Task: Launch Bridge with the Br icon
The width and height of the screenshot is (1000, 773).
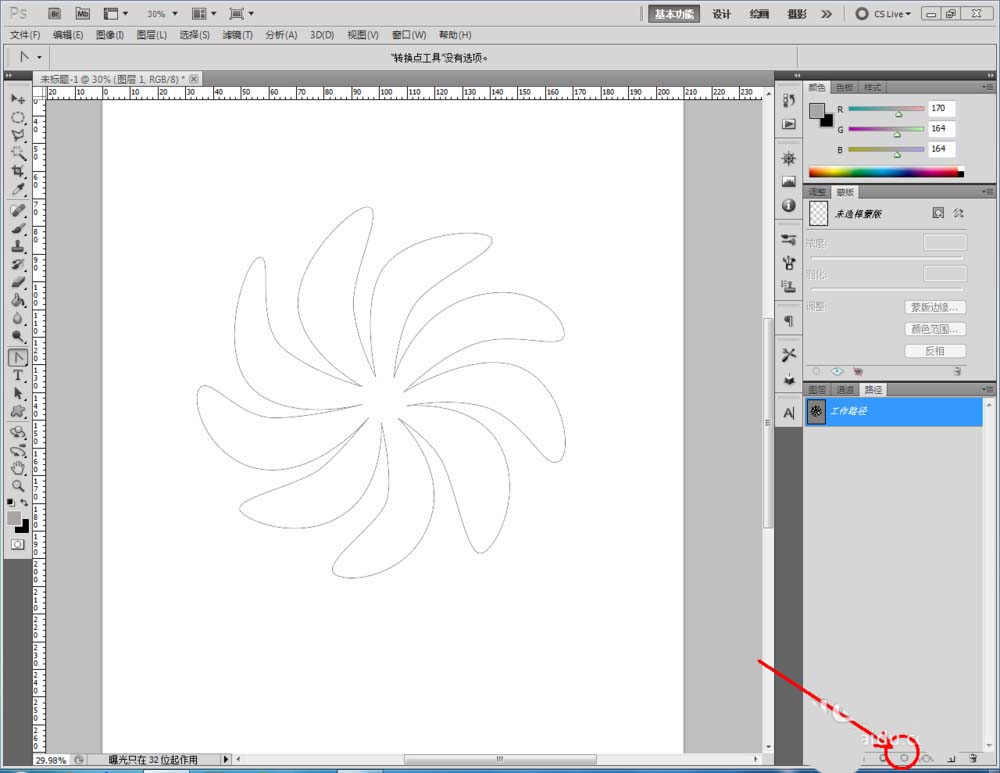Action: click(x=55, y=14)
